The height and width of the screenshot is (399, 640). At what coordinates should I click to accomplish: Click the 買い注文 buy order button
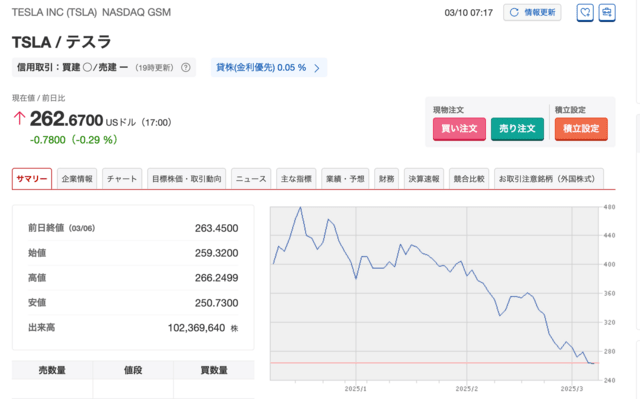[459, 129]
